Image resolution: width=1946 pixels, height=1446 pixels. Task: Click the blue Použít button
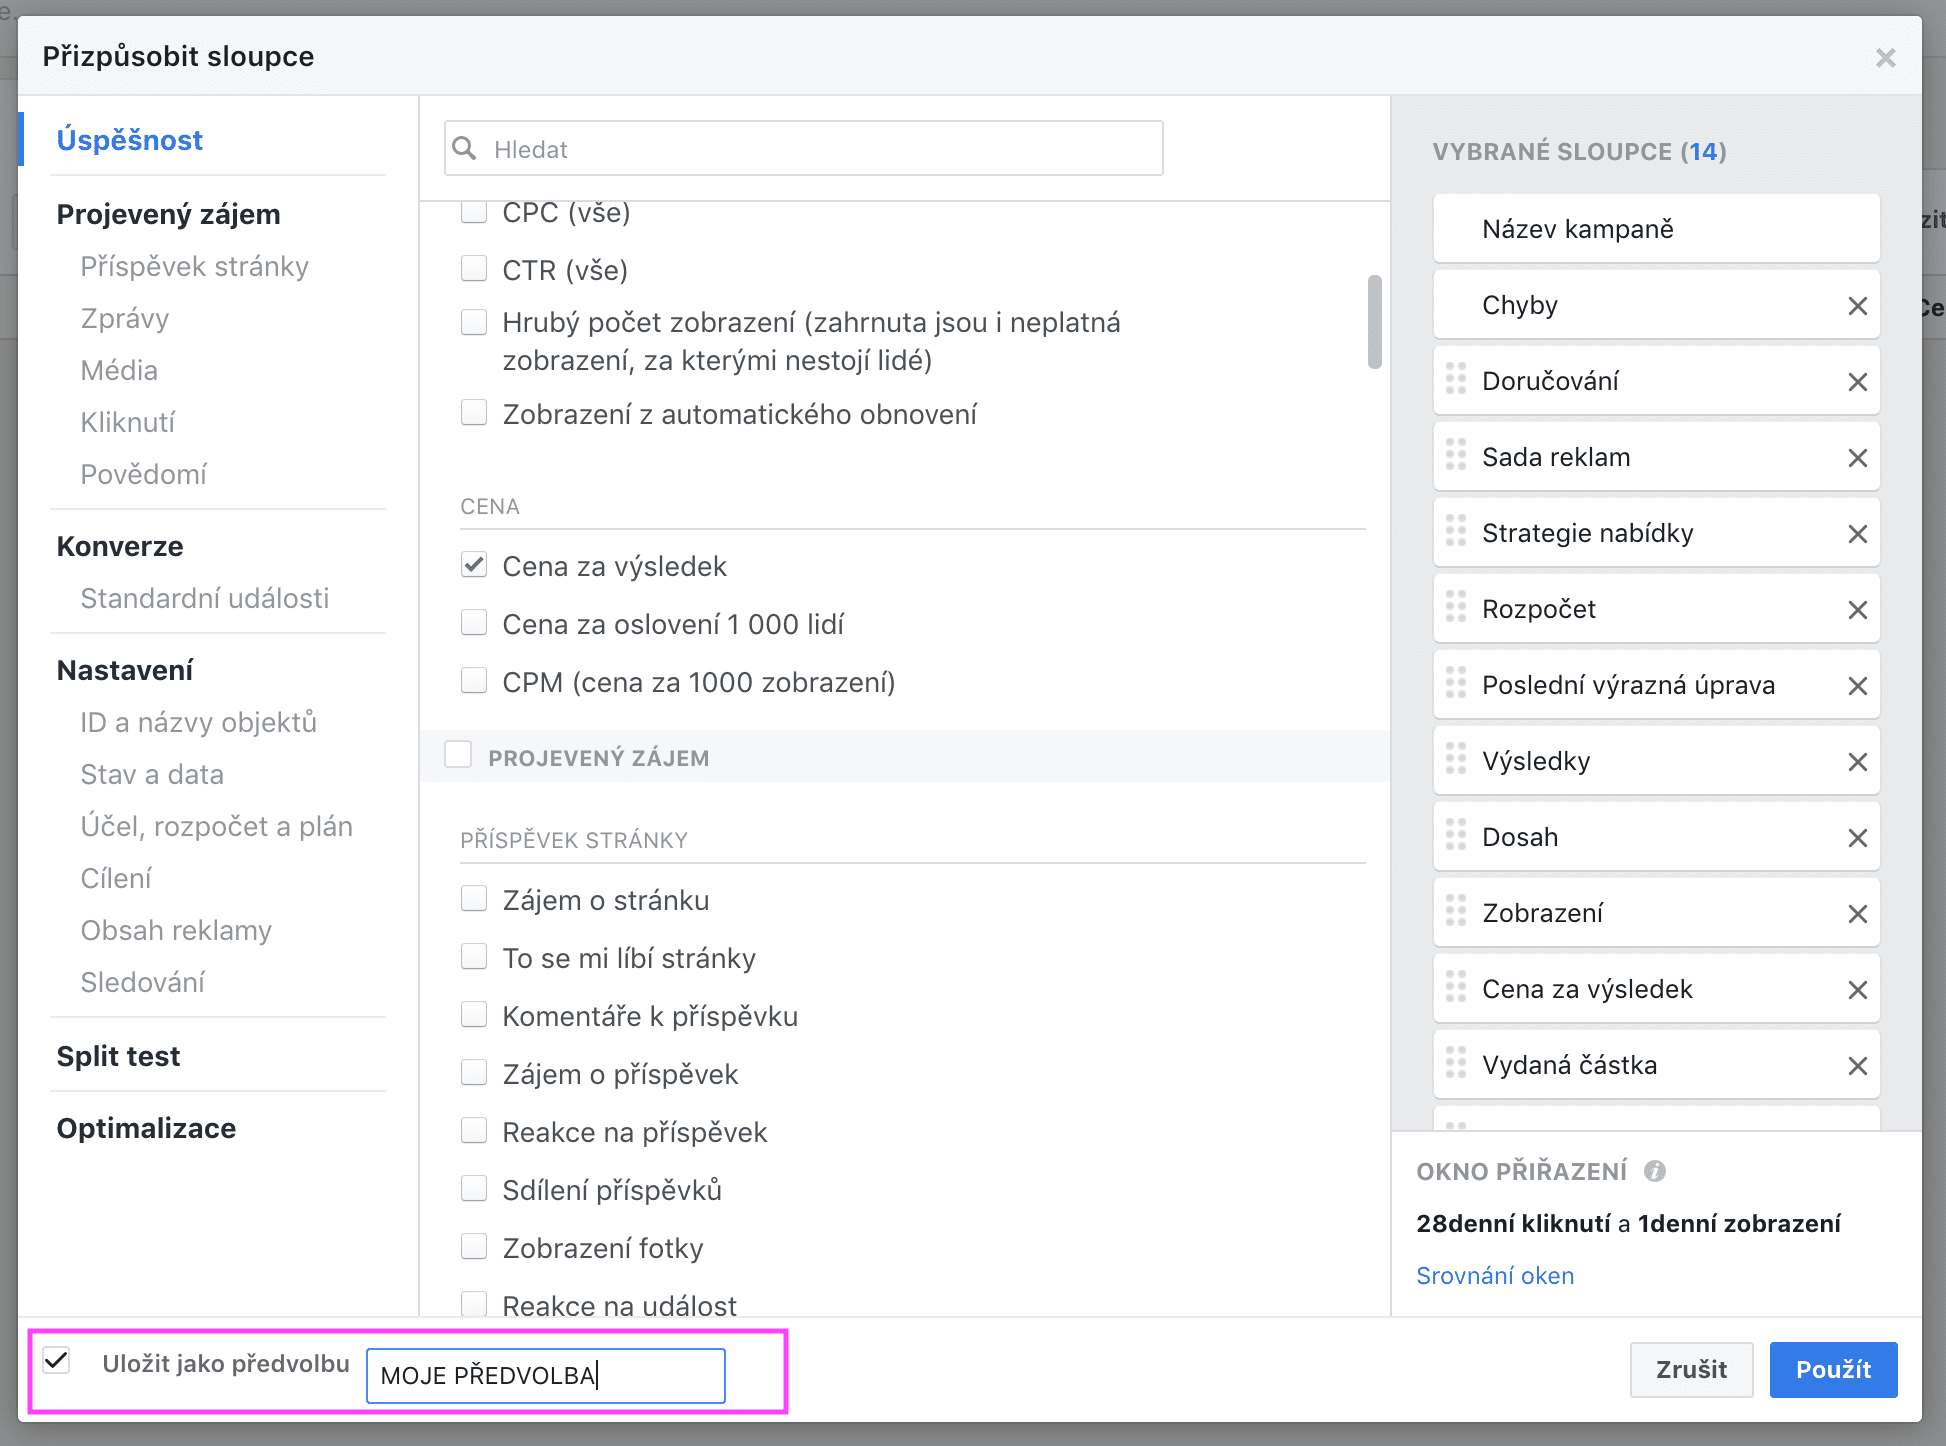point(1832,1369)
